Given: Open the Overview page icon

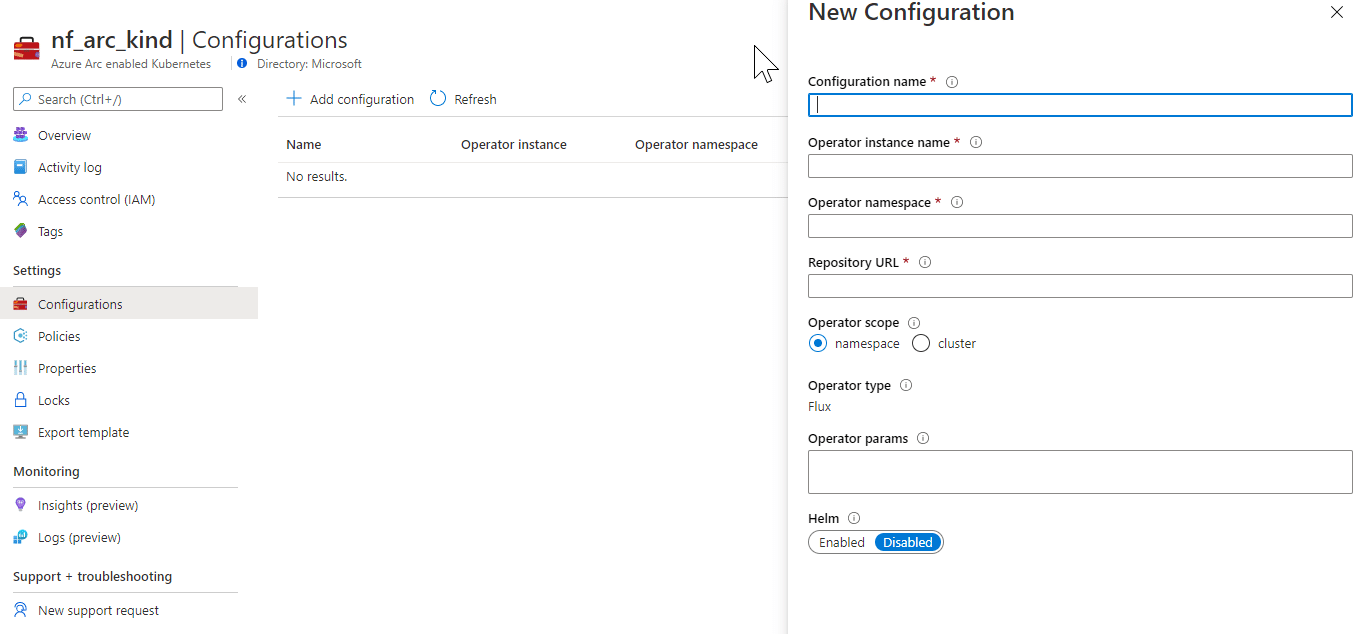Looking at the screenshot, I should 21,134.
